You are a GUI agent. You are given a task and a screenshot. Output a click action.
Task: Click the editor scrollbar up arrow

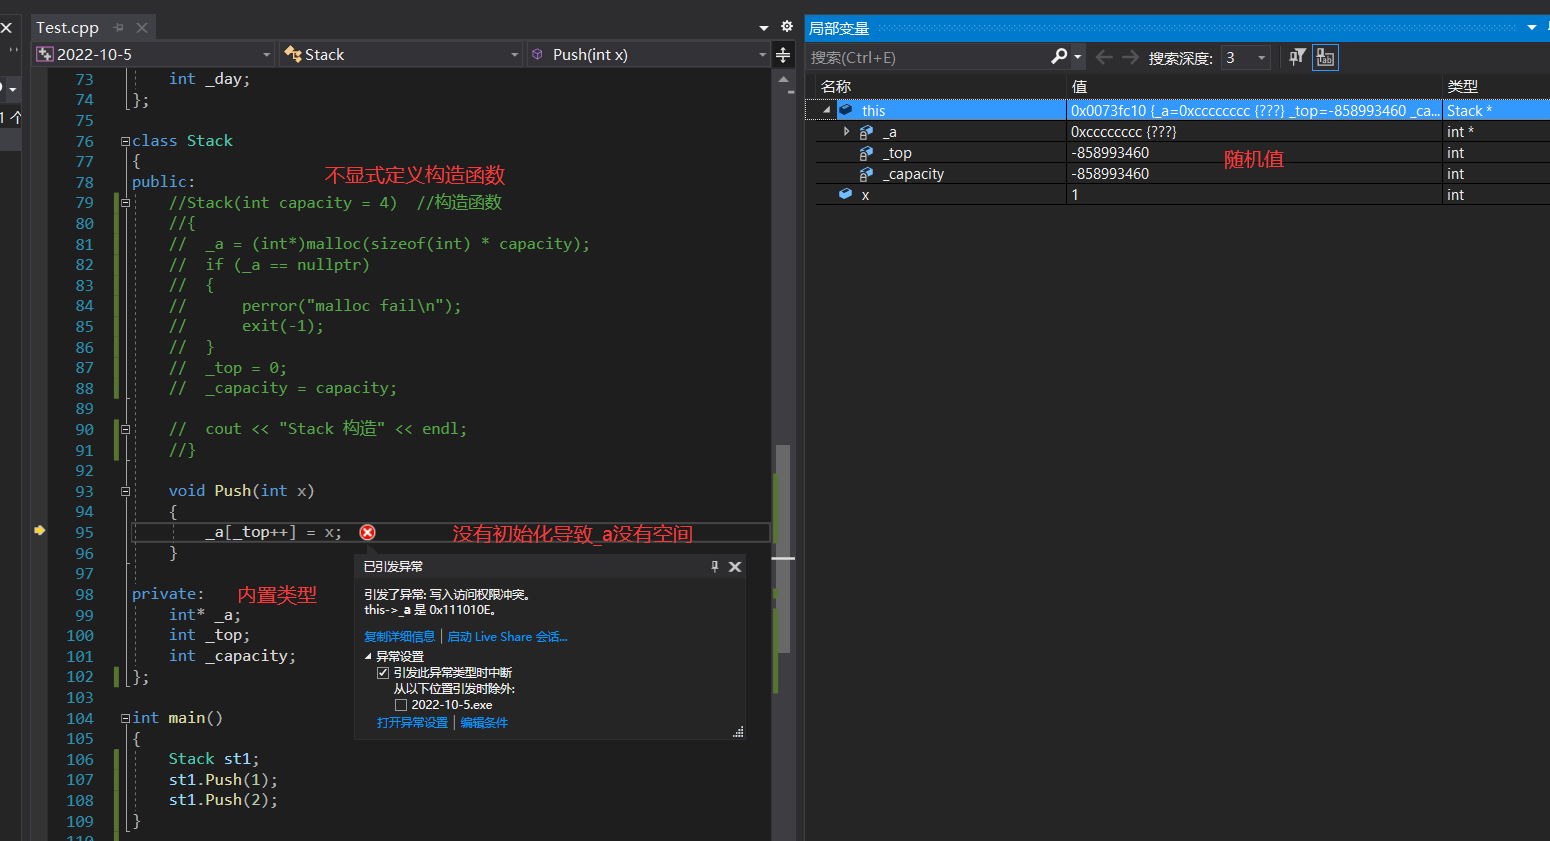(x=783, y=78)
